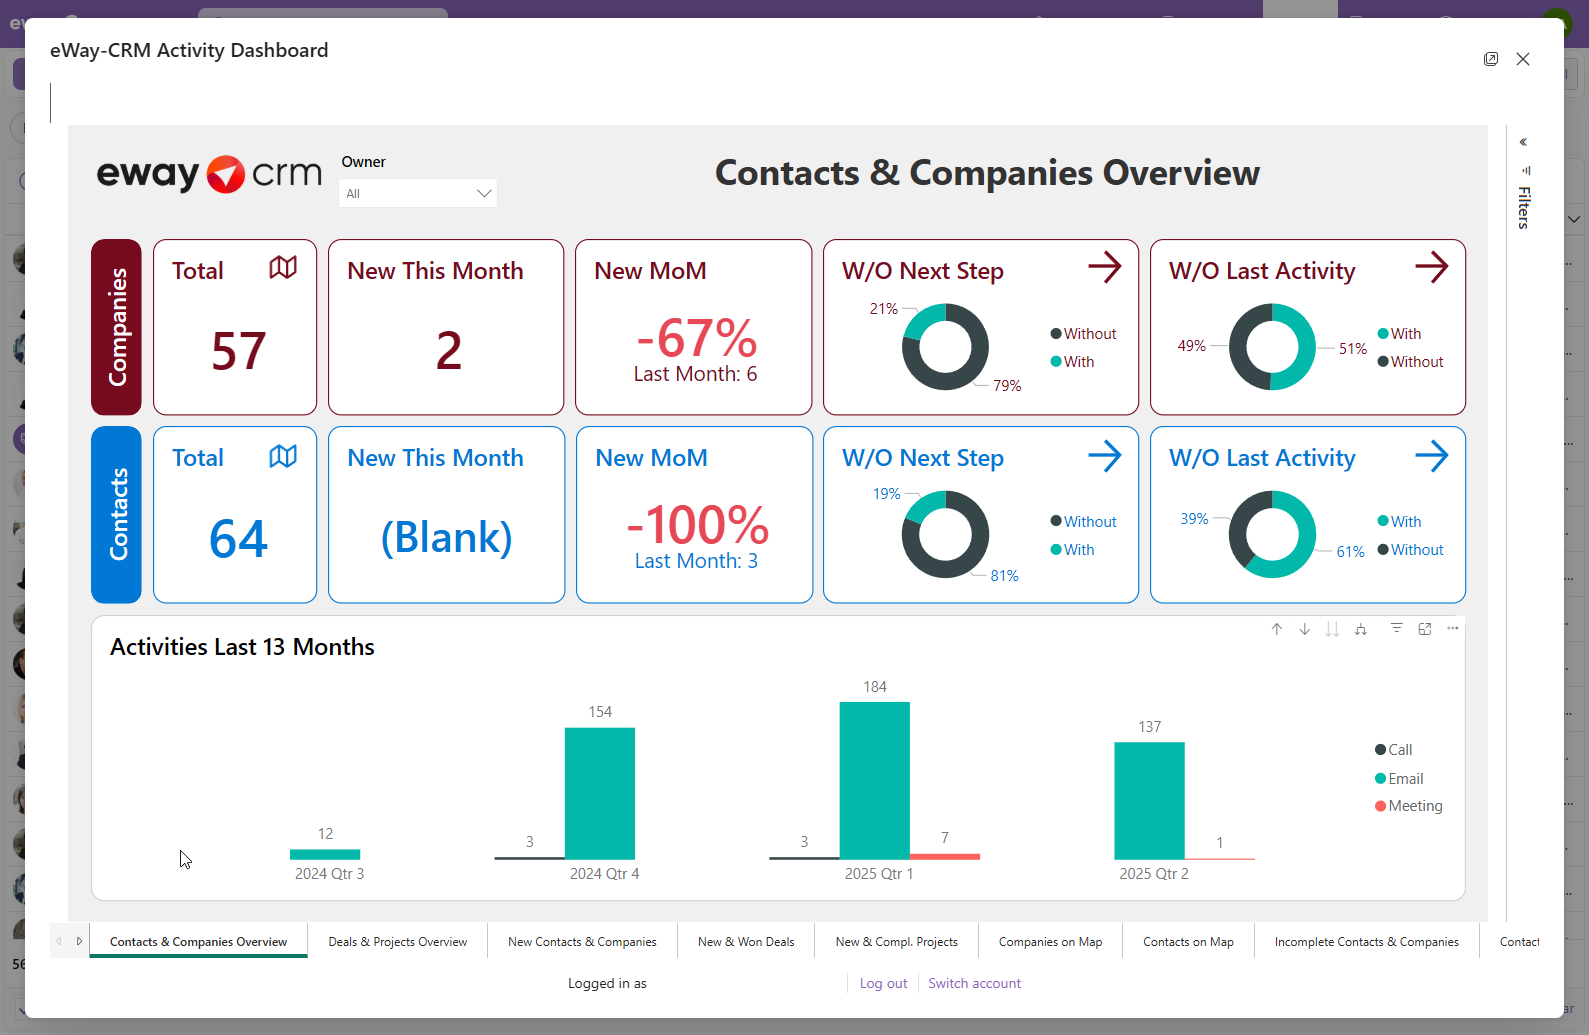Viewport: 1589px width, 1035px height.
Task: Enable drill down arrow on chart
Action: [1305, 629]
